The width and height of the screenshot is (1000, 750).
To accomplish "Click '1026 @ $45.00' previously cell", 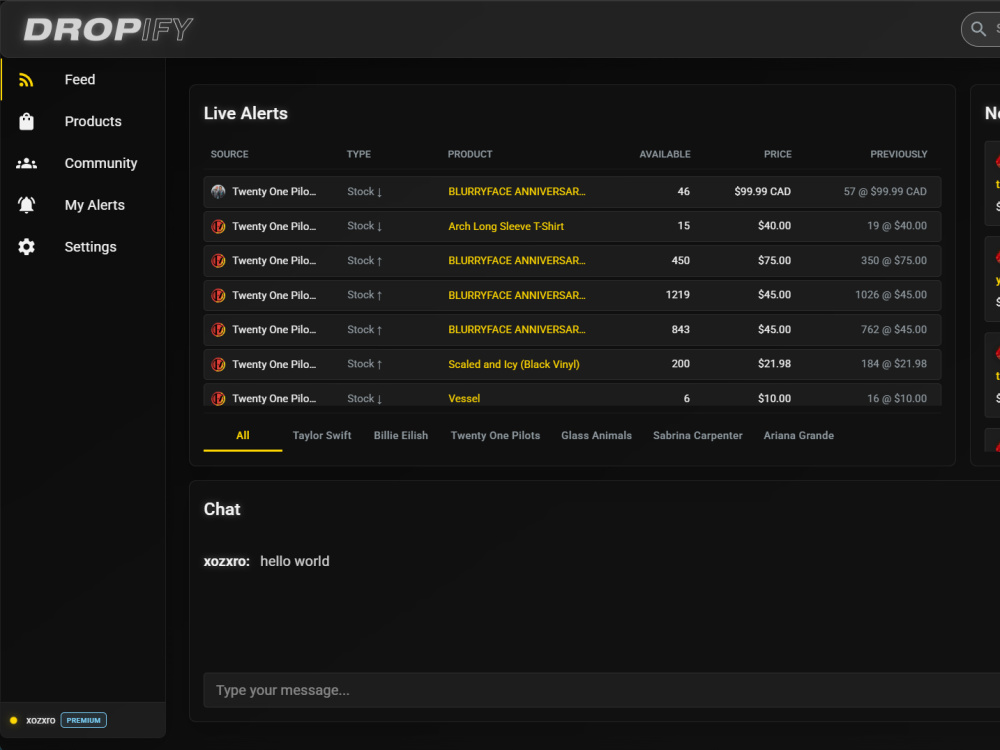I will (x=891, y=295).
